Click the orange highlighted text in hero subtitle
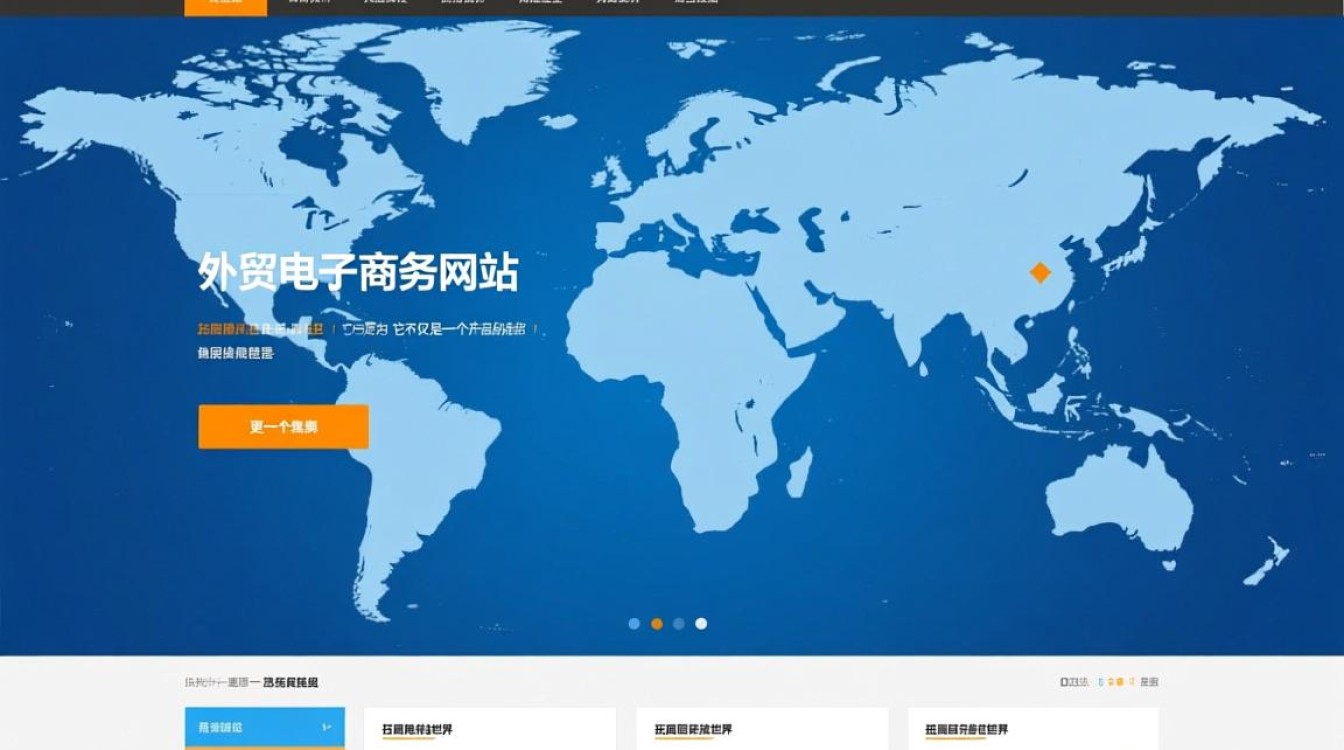The height and width of the screenshot is (750, 1344). coord(260,329)
